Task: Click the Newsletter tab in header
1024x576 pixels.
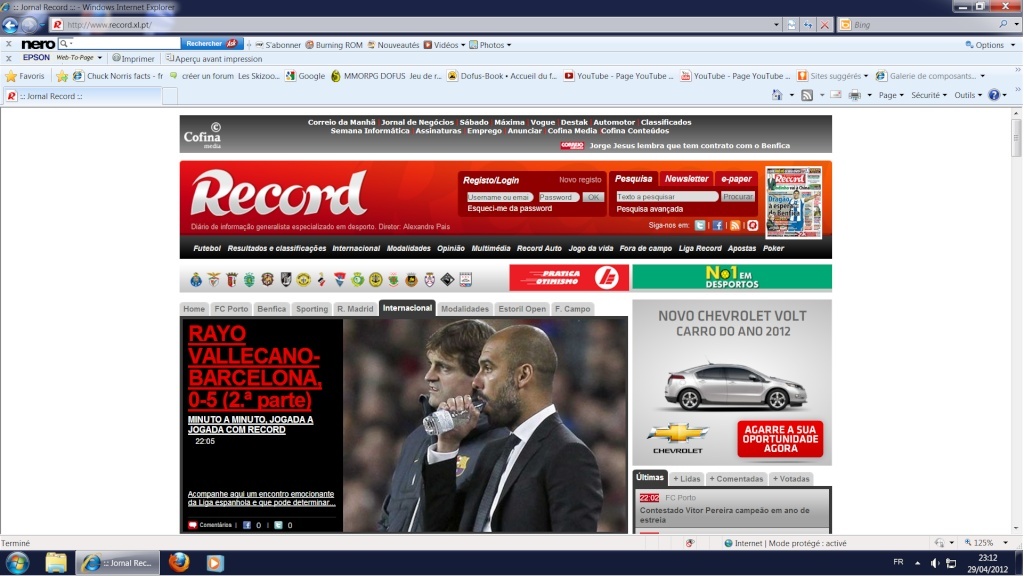Action: click(686, 179)
